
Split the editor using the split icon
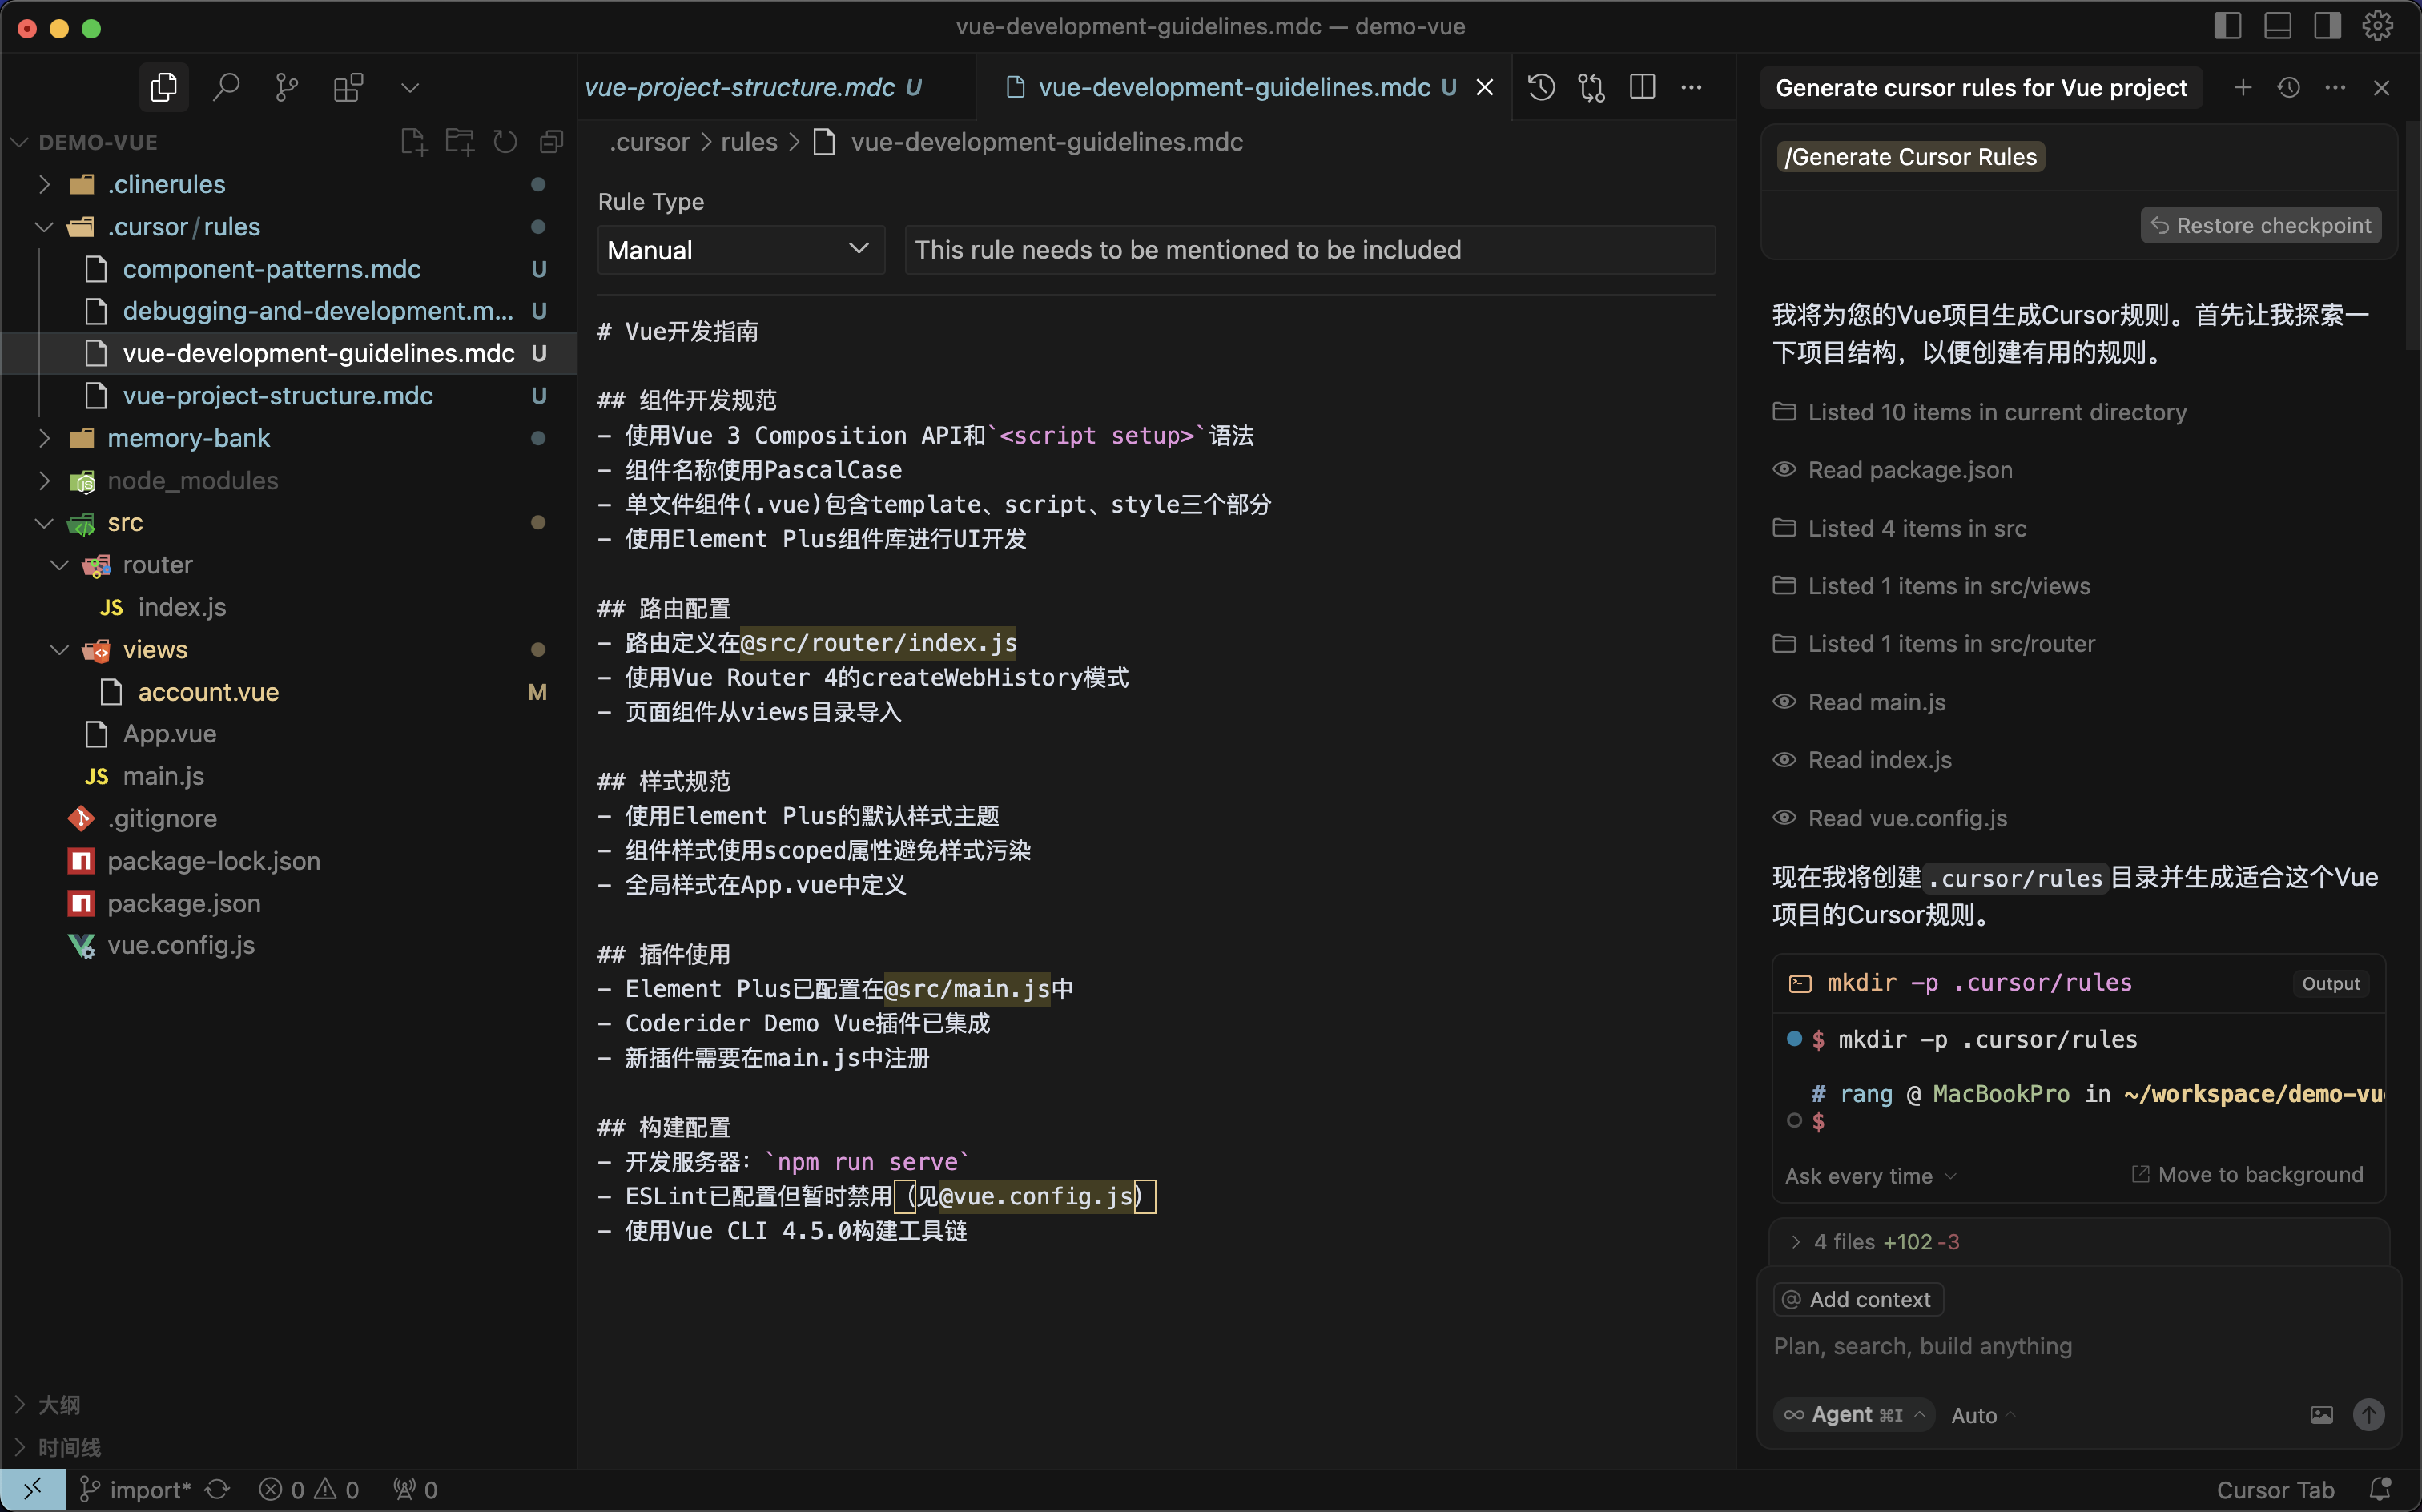click(1643, 87)
